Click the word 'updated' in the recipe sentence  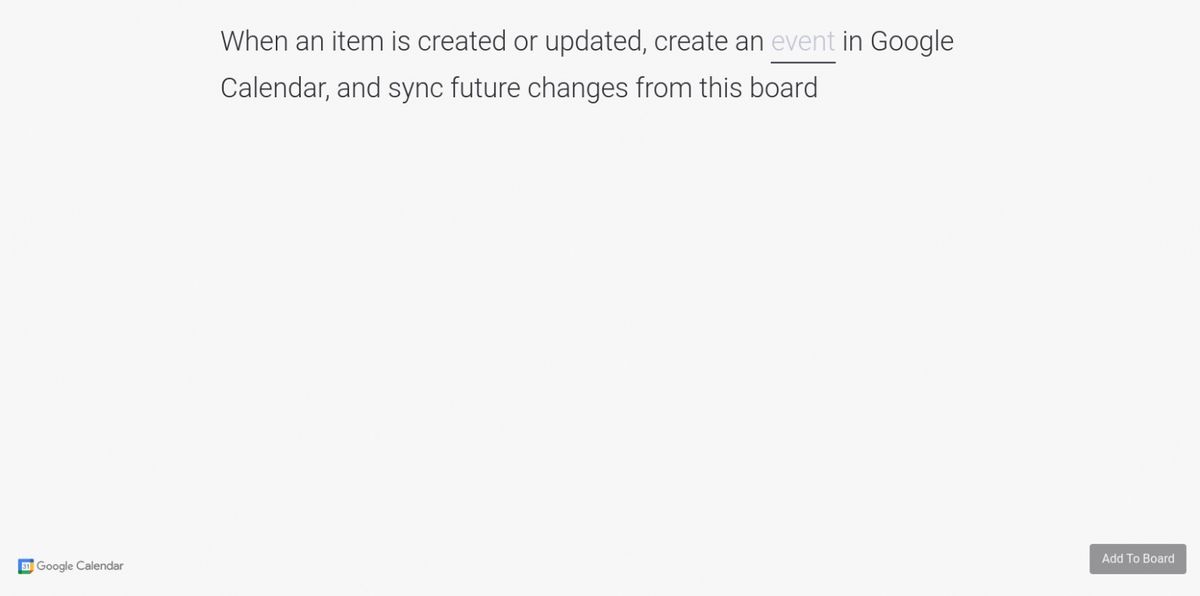click(595, 42)
